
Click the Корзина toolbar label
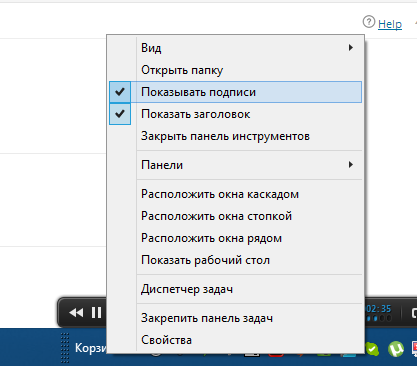(90, 348)
